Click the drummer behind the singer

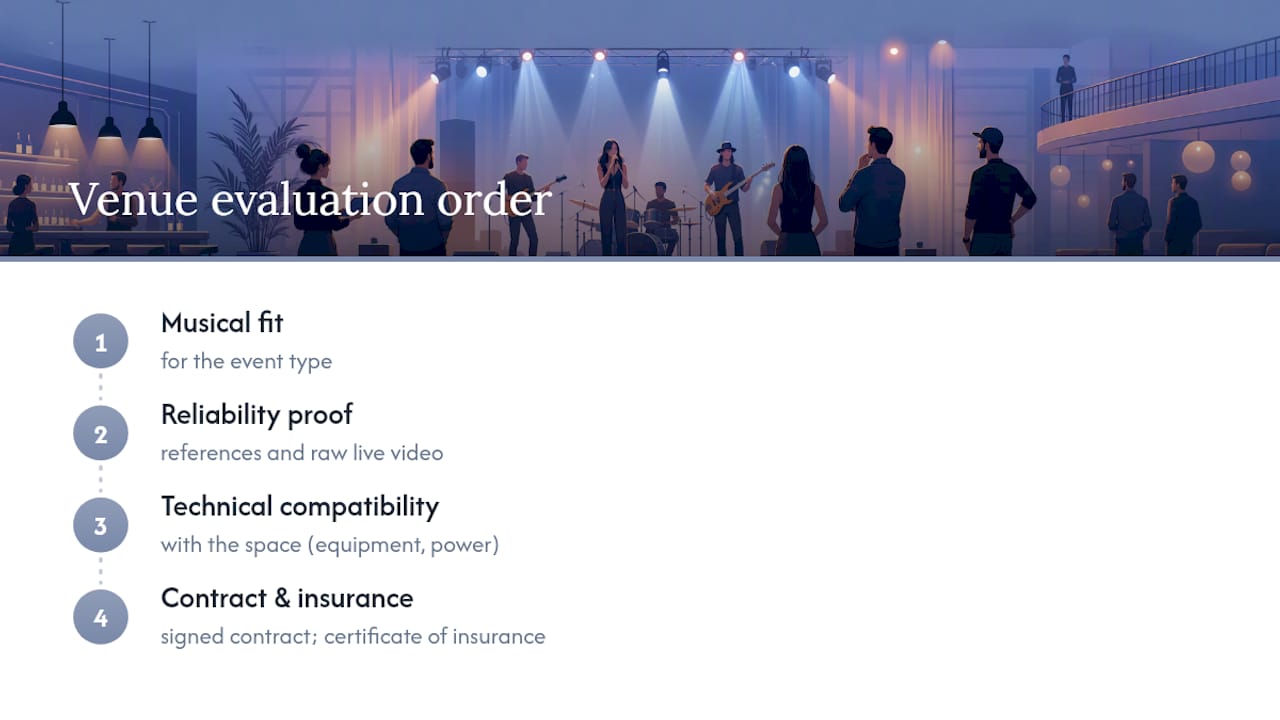coord(661,216)
